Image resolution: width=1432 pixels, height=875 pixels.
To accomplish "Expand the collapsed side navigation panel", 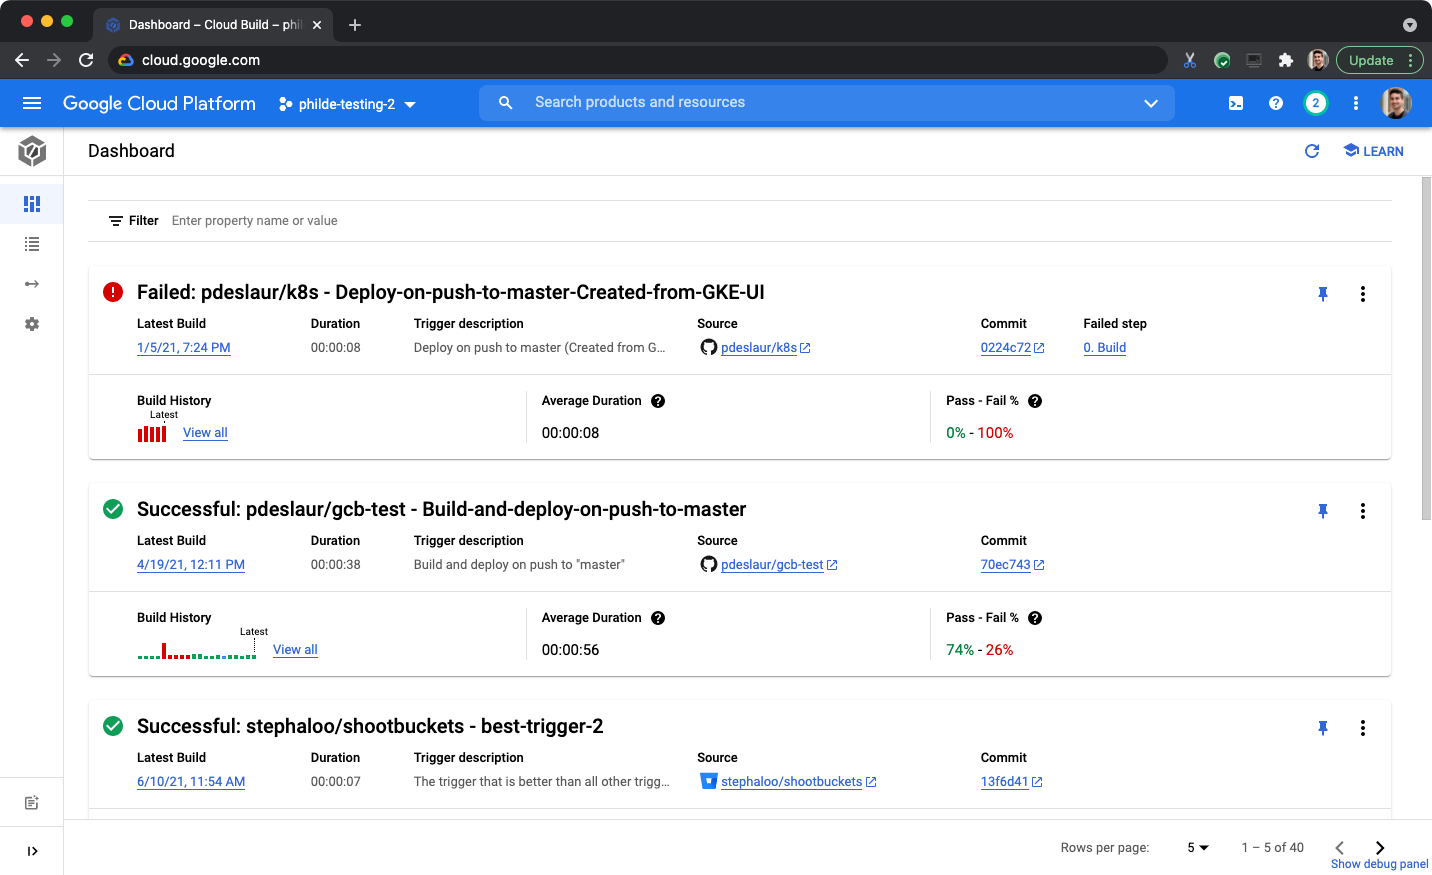I will 32,851.
